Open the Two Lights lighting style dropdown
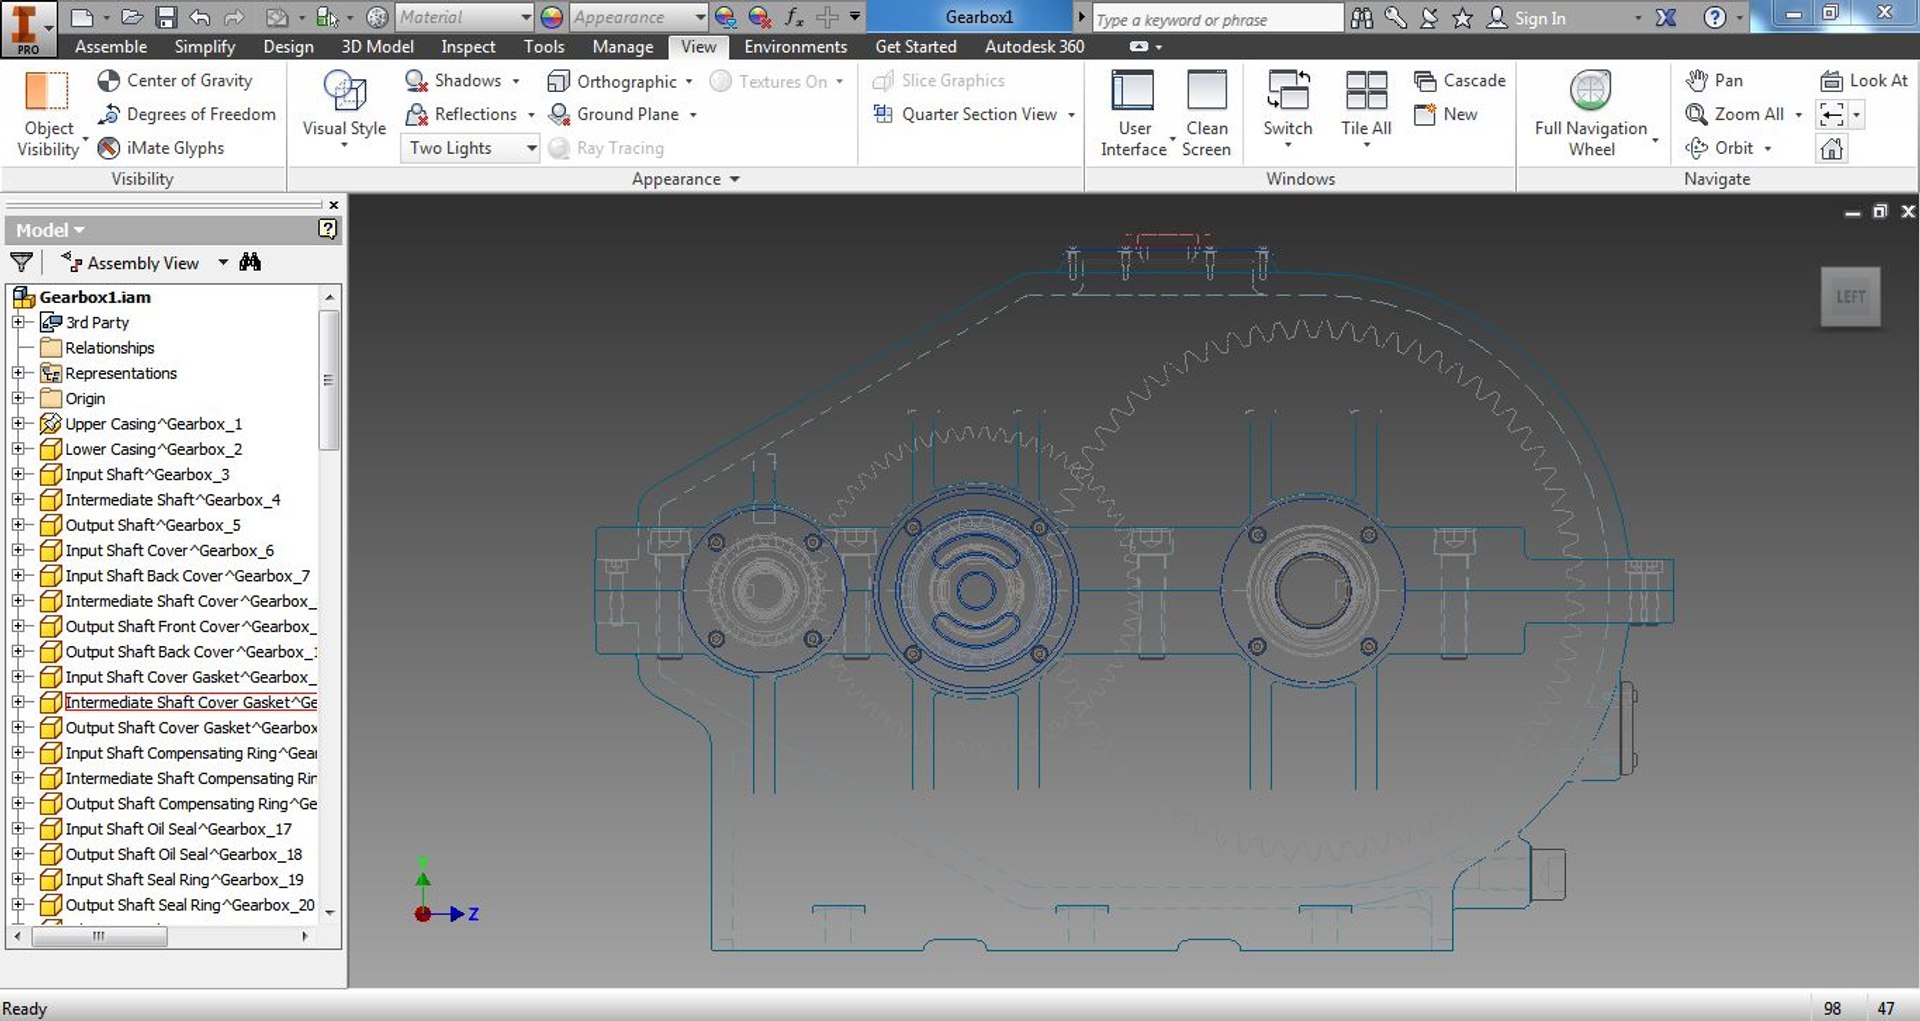Image resolution: width=1920 pixels, height=1021 pixels. tap(471, 148)
